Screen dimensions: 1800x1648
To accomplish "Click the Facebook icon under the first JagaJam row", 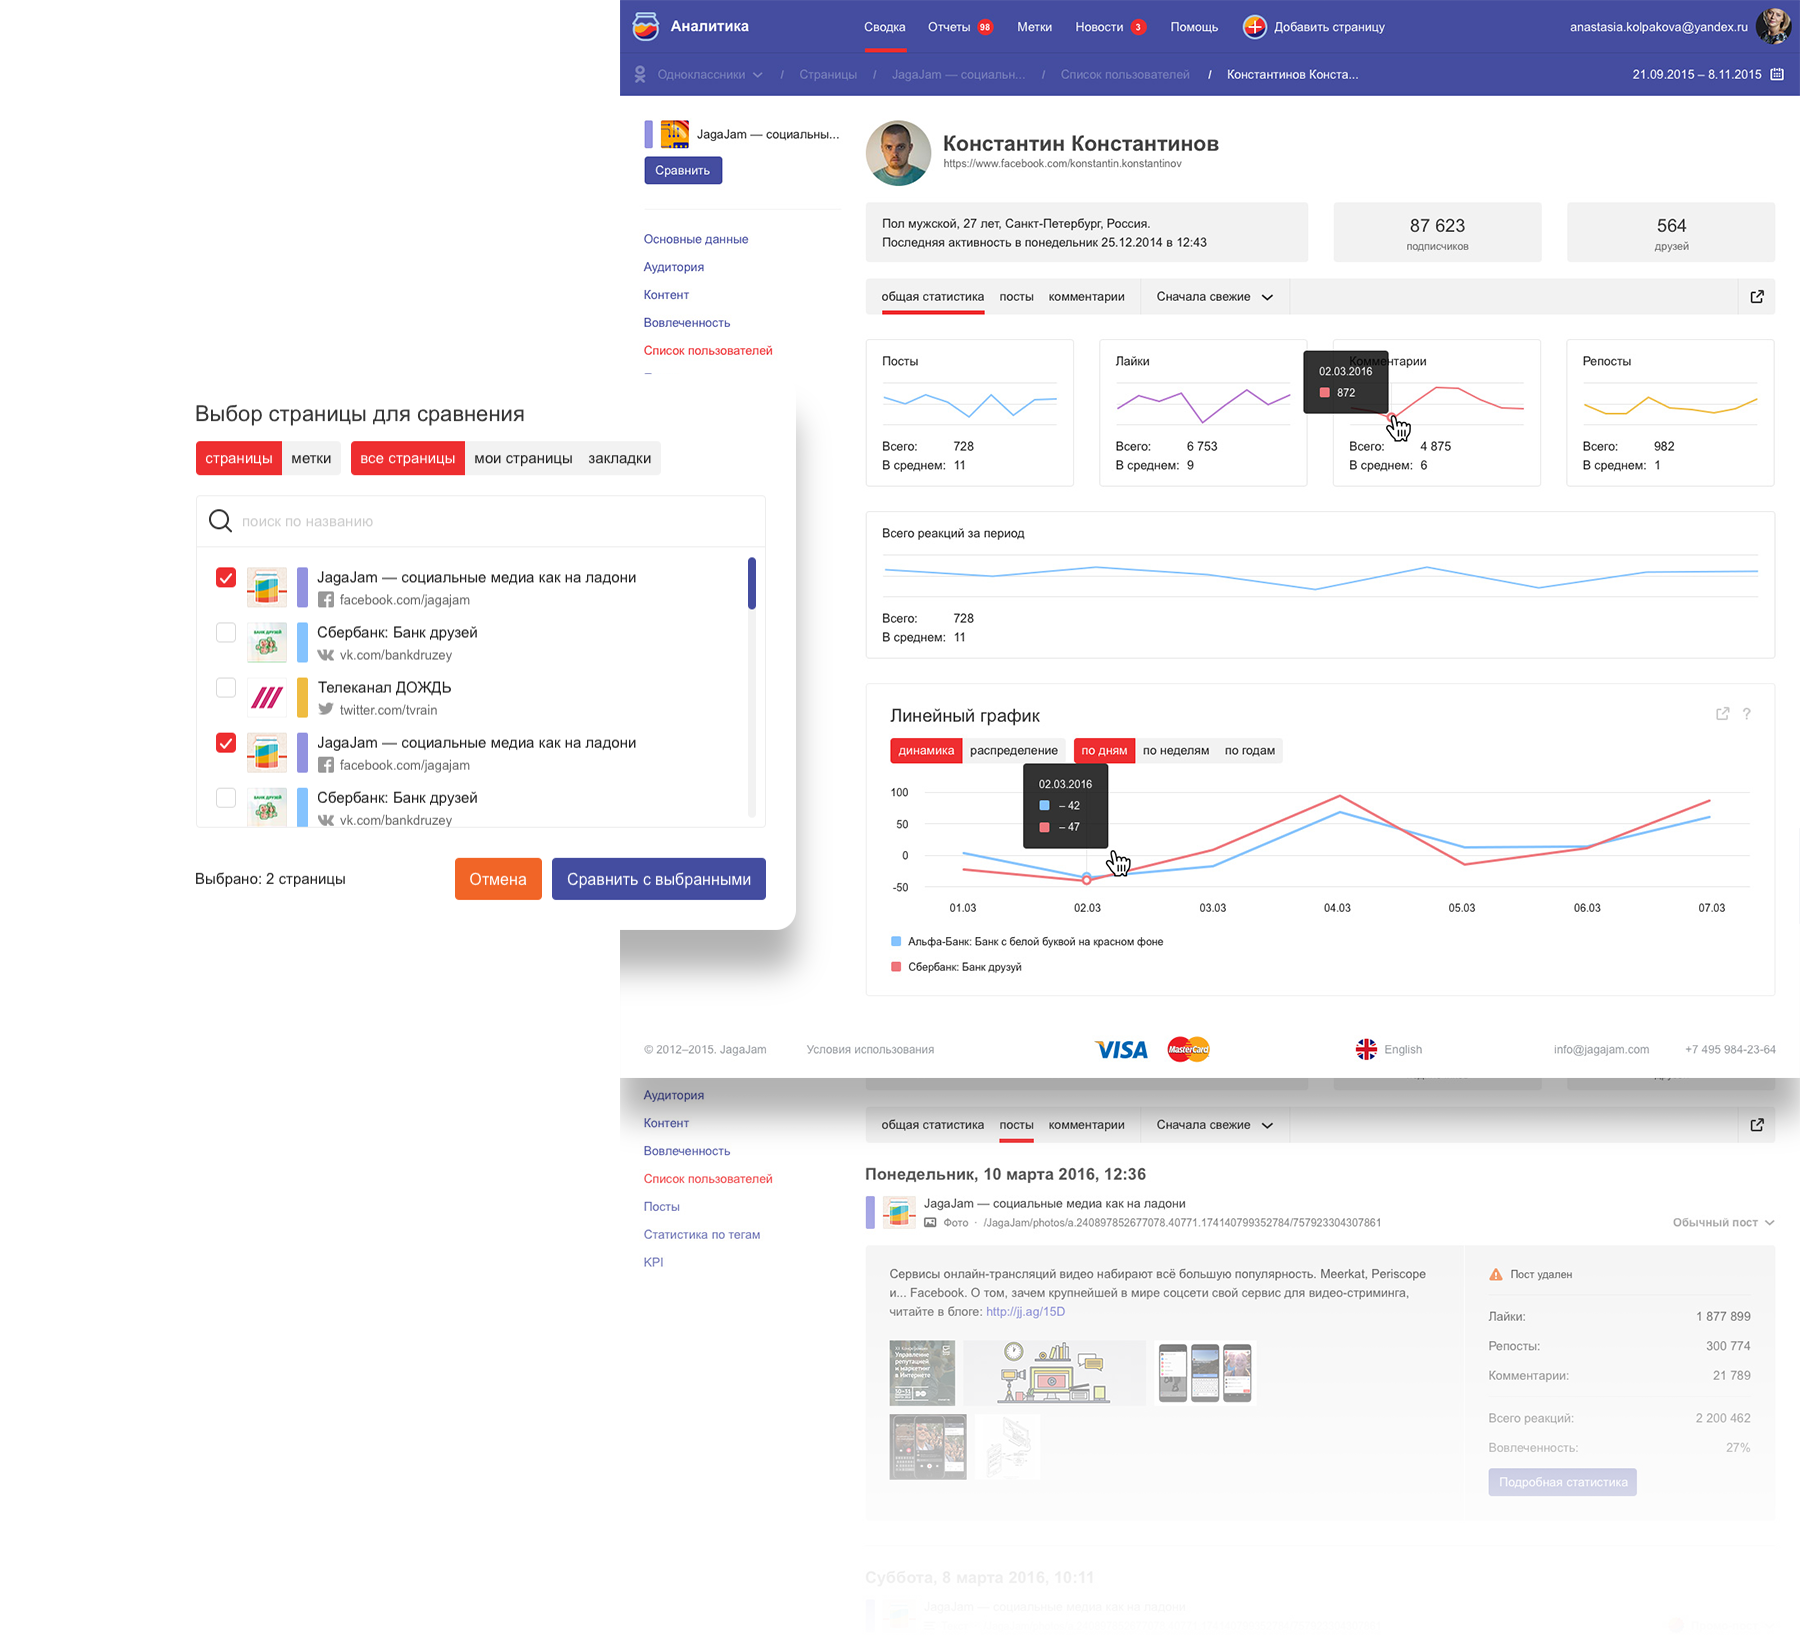I will (326, 600).
